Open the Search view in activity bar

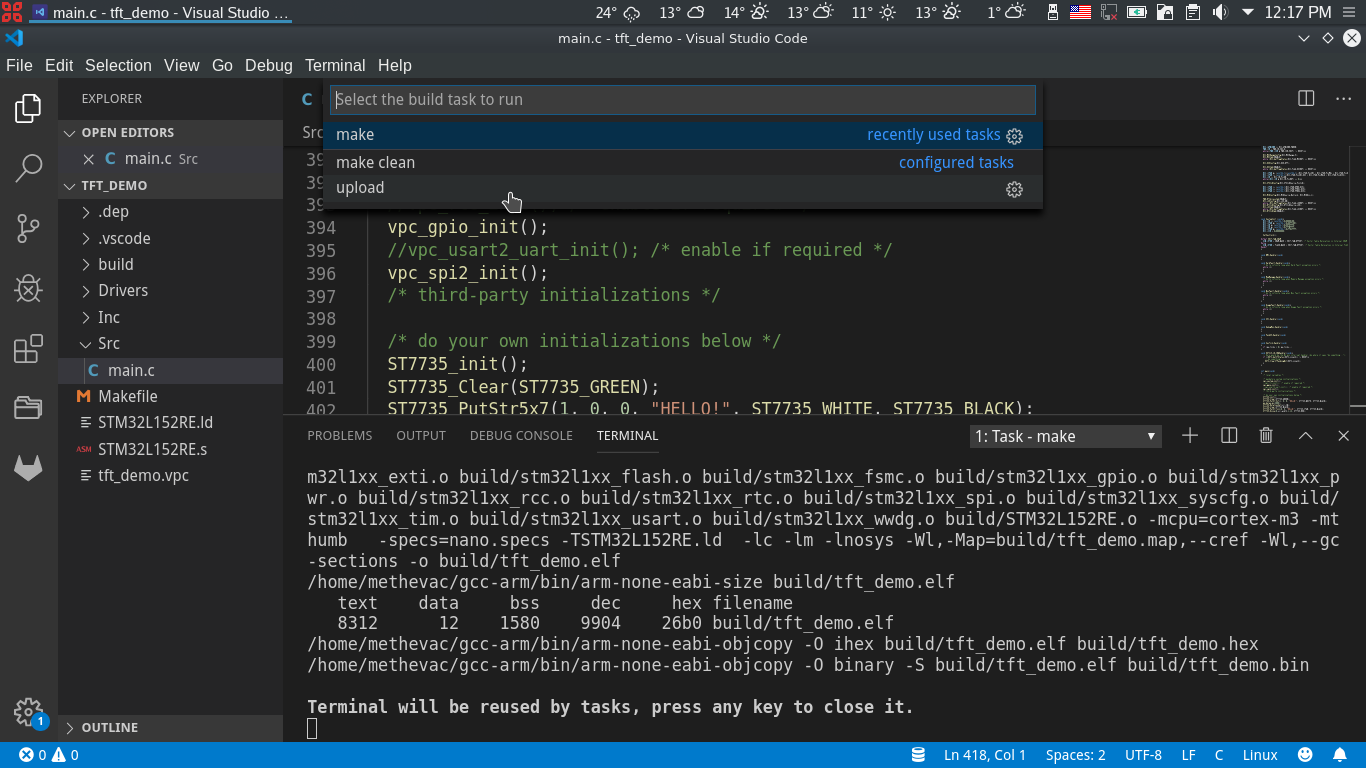tap(28, 168)
